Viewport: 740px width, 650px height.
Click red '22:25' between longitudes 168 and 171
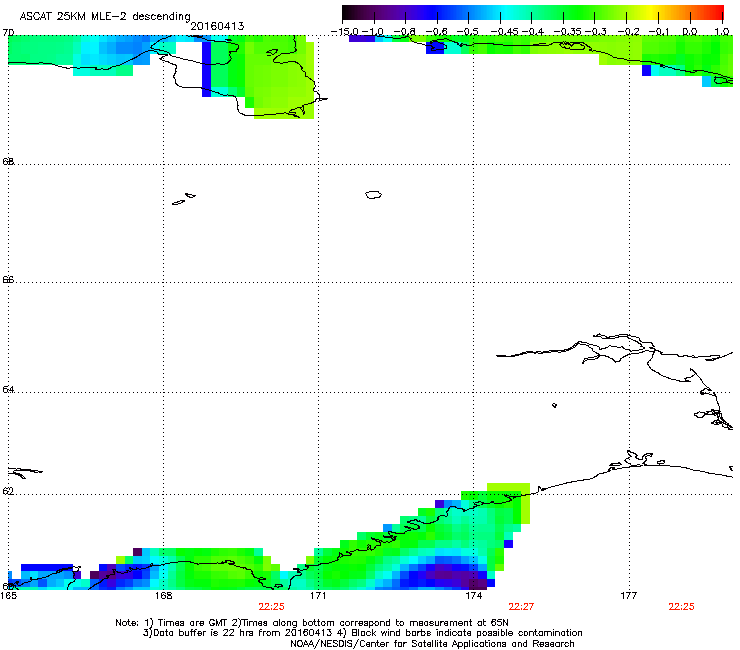[271, 607]
